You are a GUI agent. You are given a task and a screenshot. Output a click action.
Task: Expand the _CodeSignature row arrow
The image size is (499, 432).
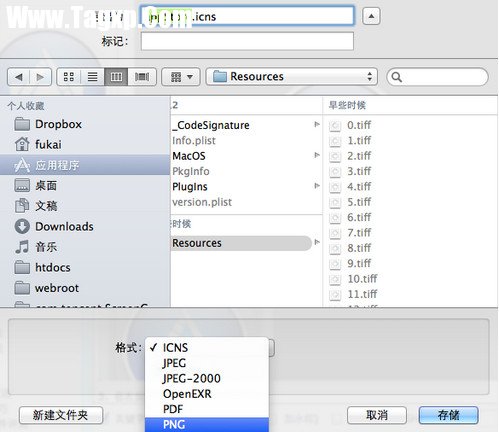tap(317, 125)
